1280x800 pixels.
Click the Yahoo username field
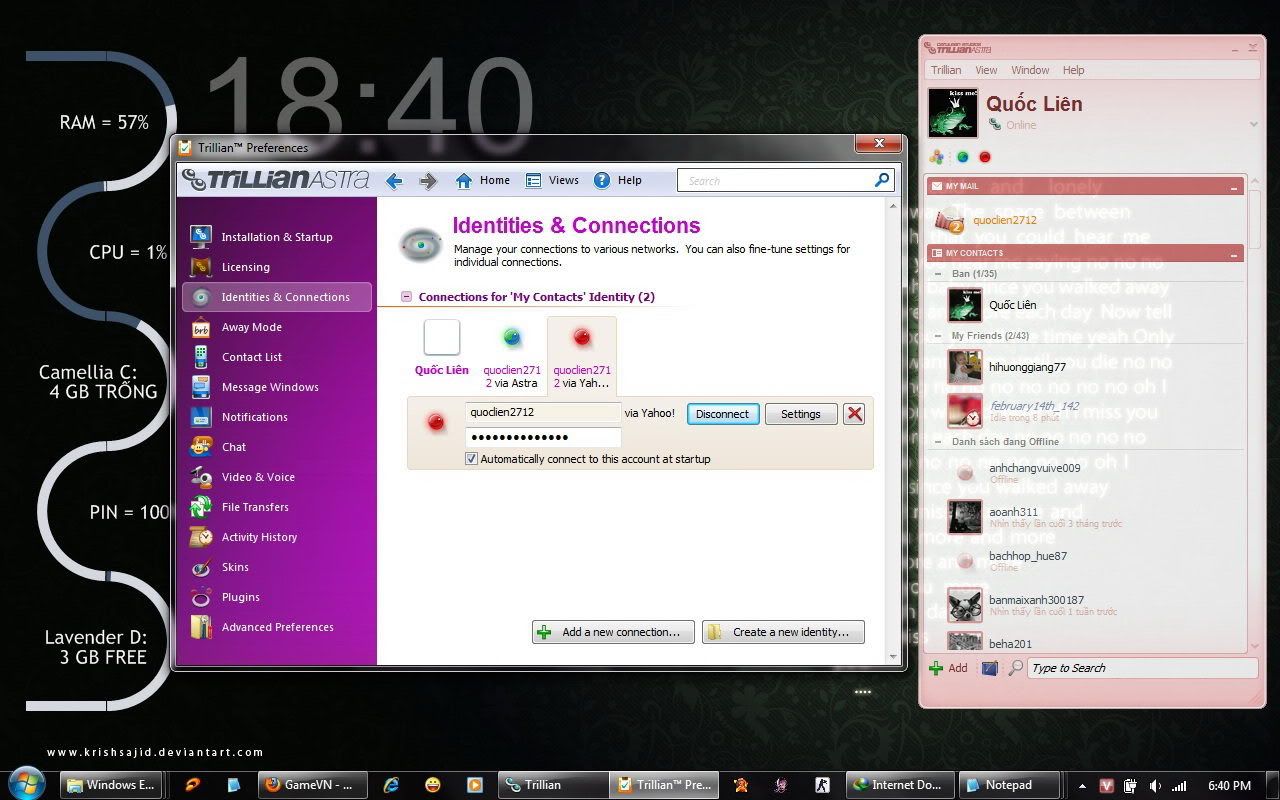(543, 412)
